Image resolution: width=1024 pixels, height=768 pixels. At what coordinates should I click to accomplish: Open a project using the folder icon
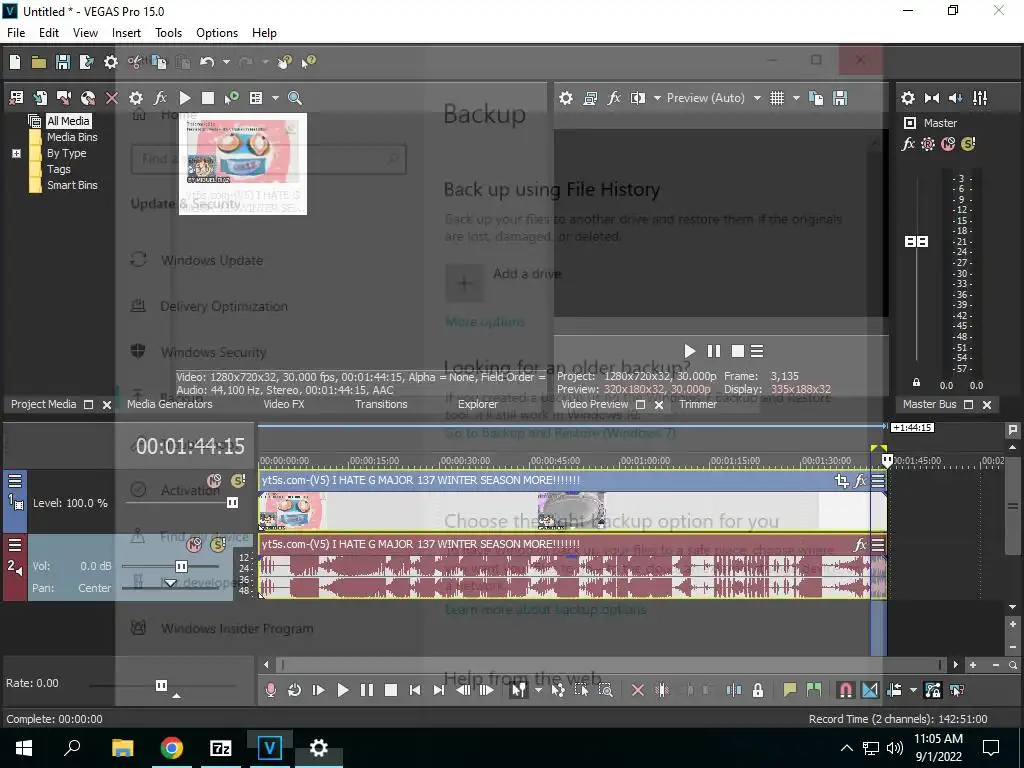coord(39,62)
